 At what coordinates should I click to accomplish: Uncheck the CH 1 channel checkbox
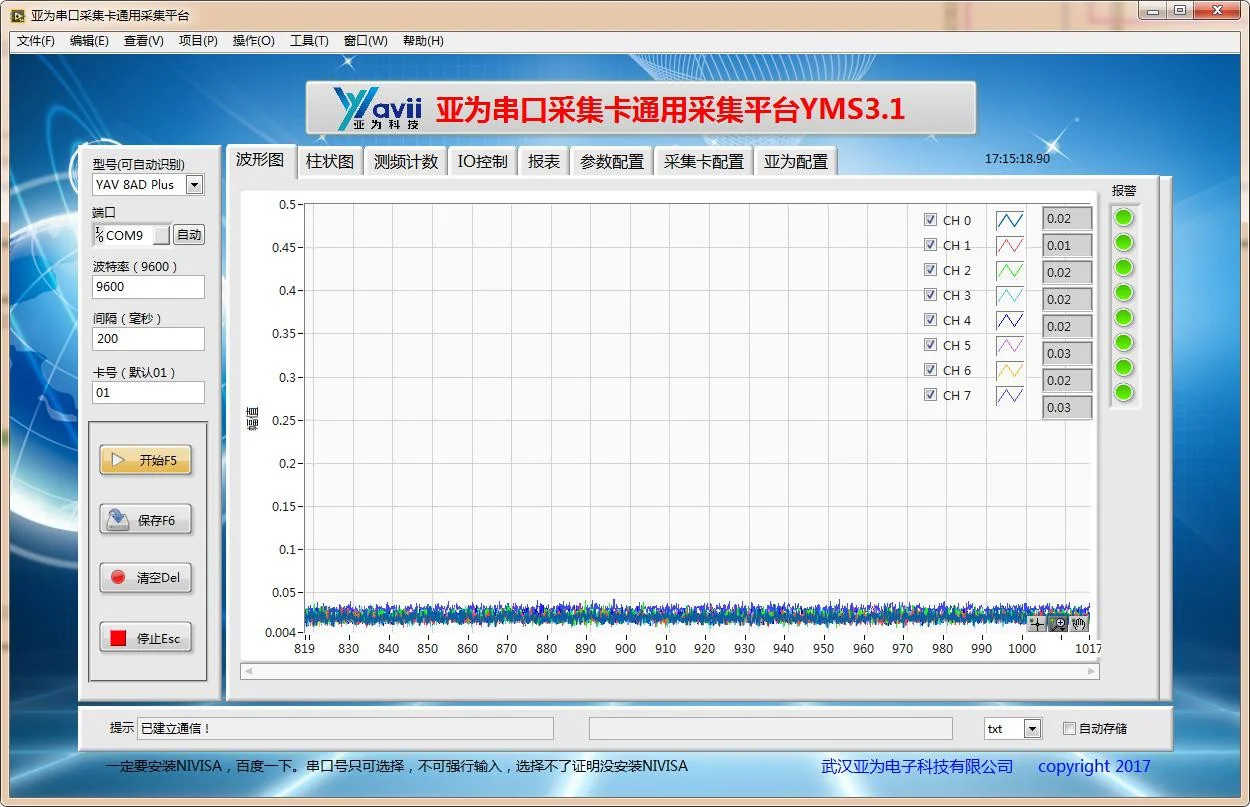931,245
